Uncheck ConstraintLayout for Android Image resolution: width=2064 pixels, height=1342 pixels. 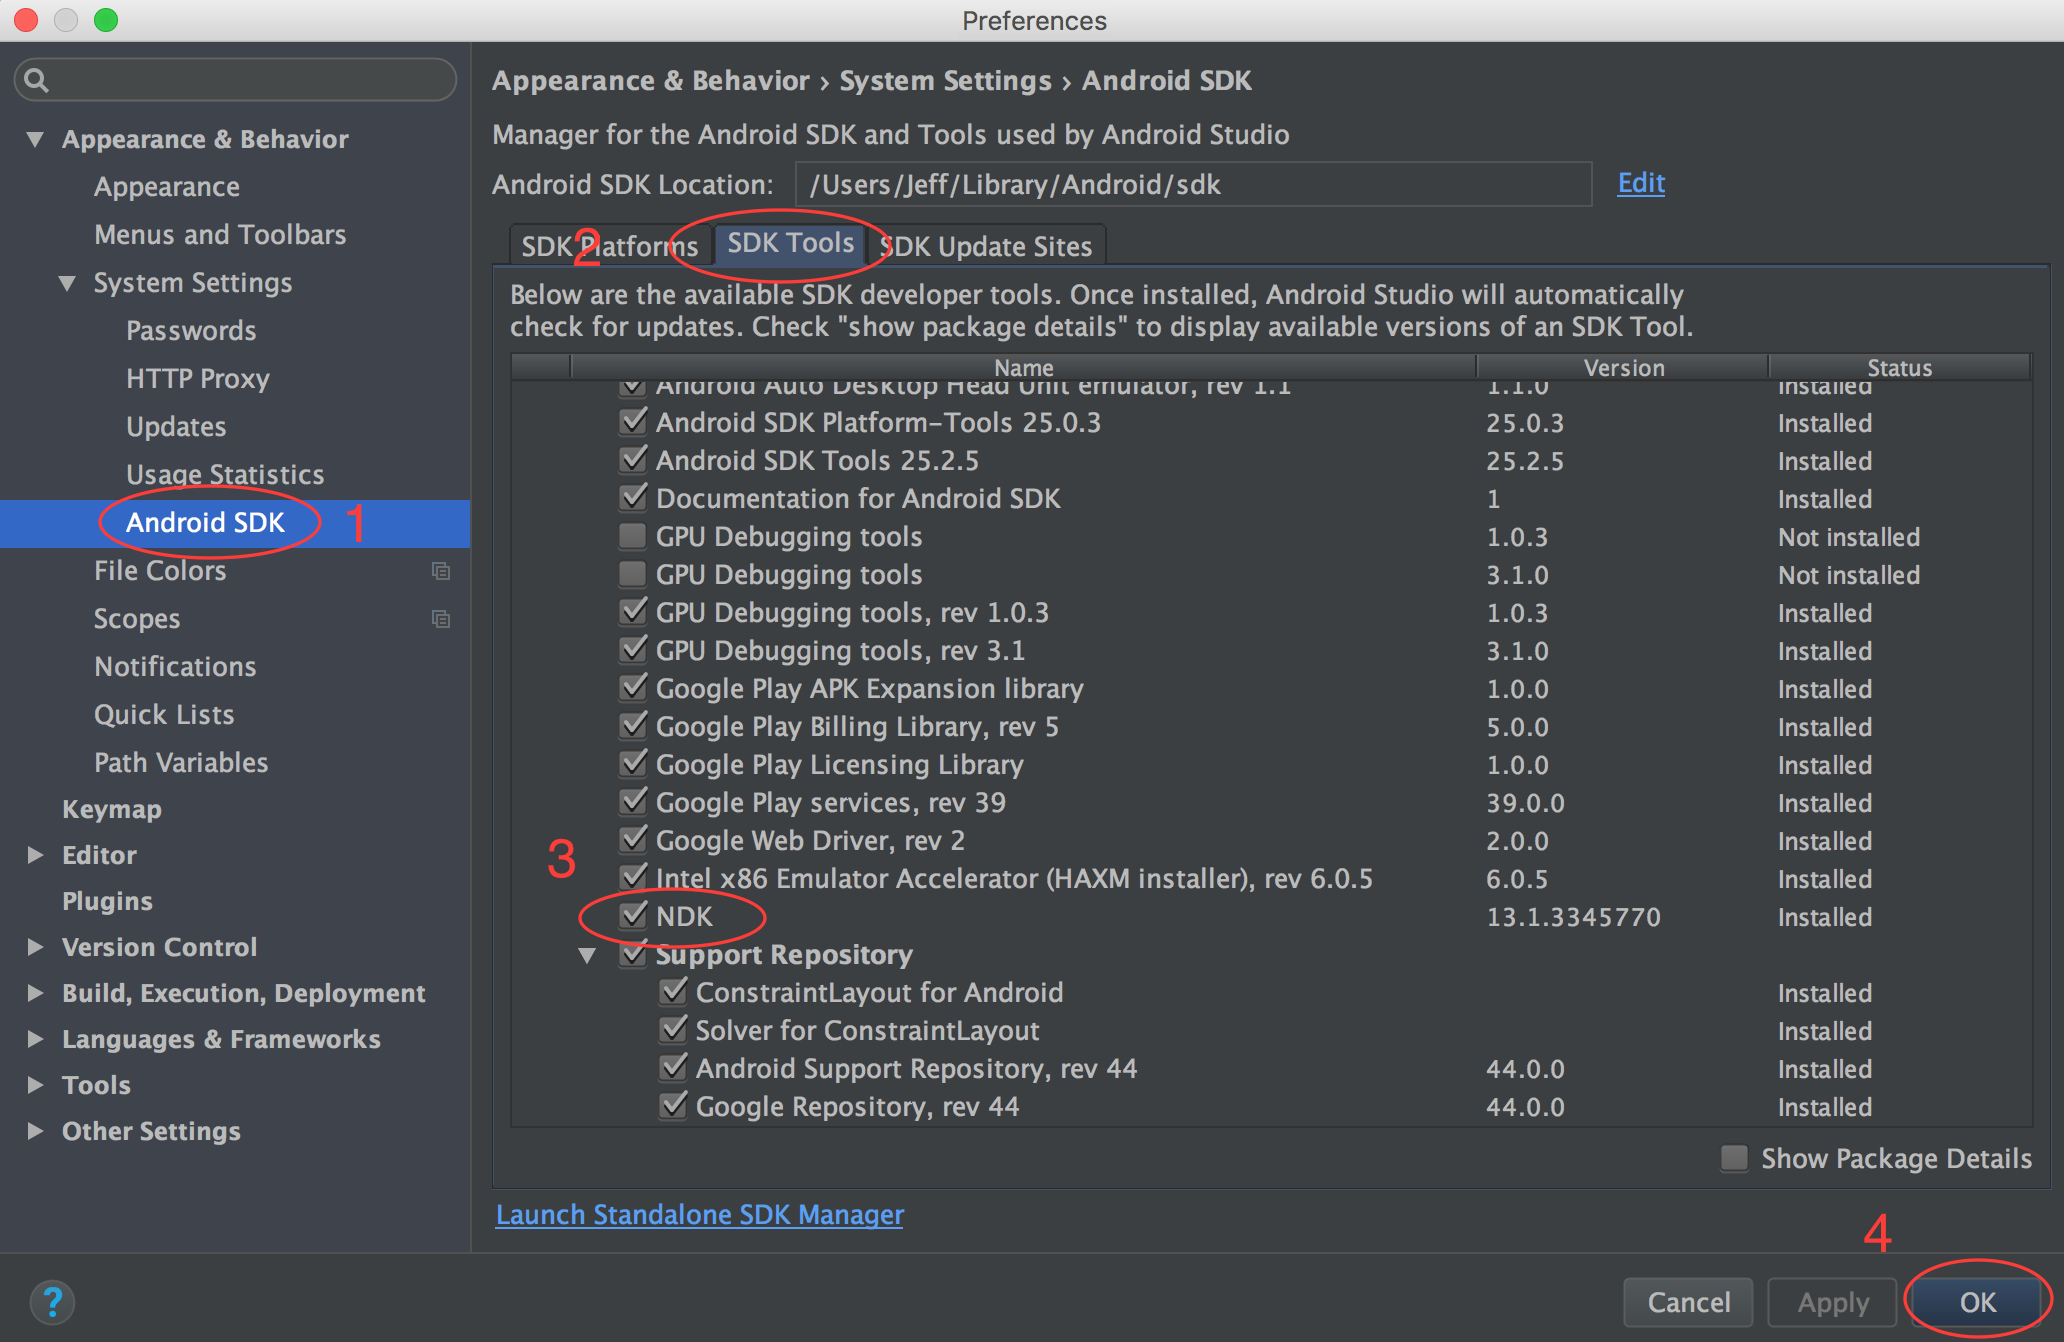pyautogui.click(x=673, y=992)
